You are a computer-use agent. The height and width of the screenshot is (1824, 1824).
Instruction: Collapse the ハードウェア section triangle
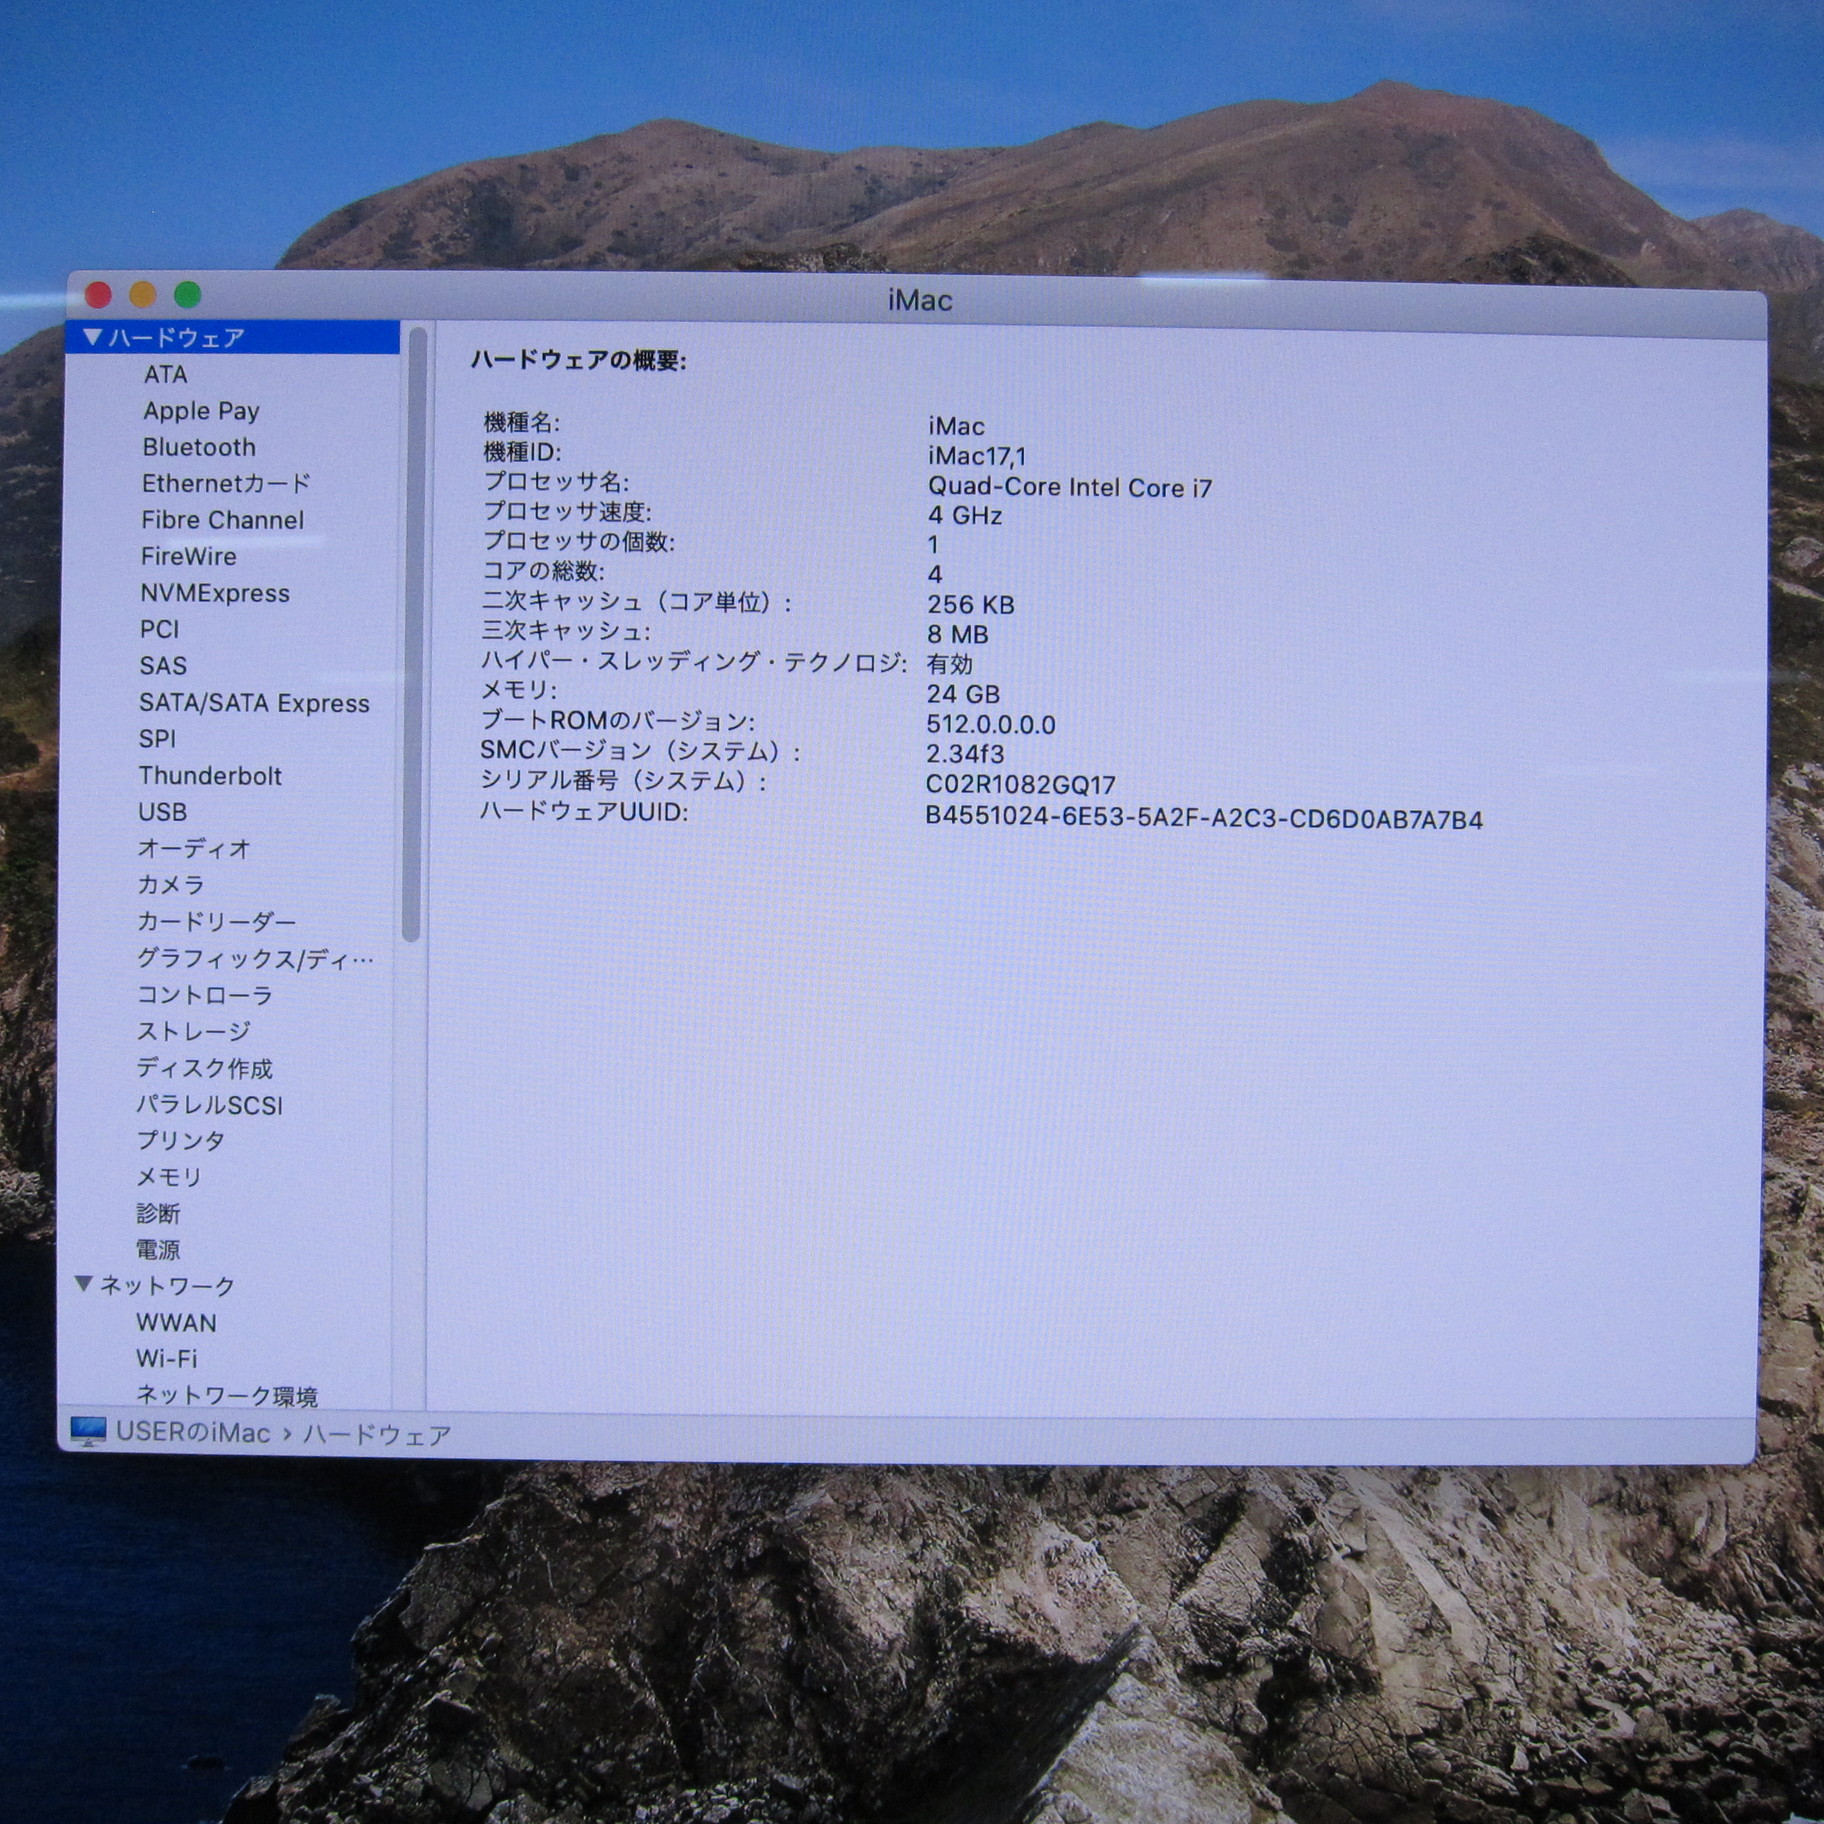pos(92,337)
